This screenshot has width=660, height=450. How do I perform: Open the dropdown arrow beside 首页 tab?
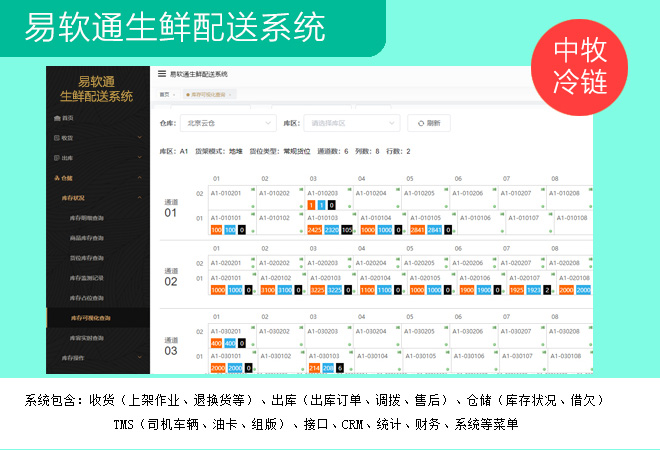[174, 95]
